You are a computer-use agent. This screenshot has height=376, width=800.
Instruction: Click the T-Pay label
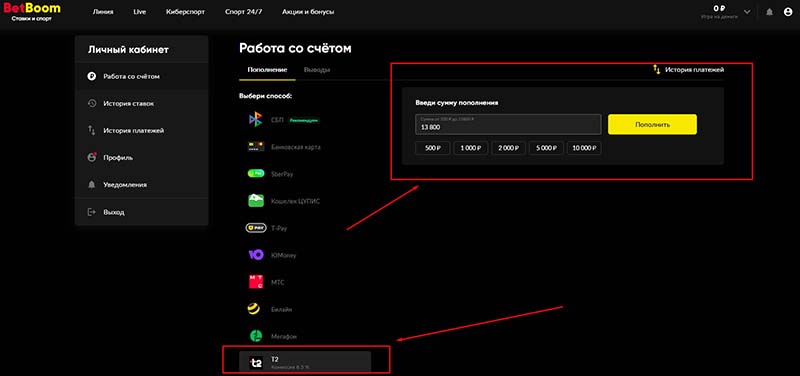(x=279, y=228)
